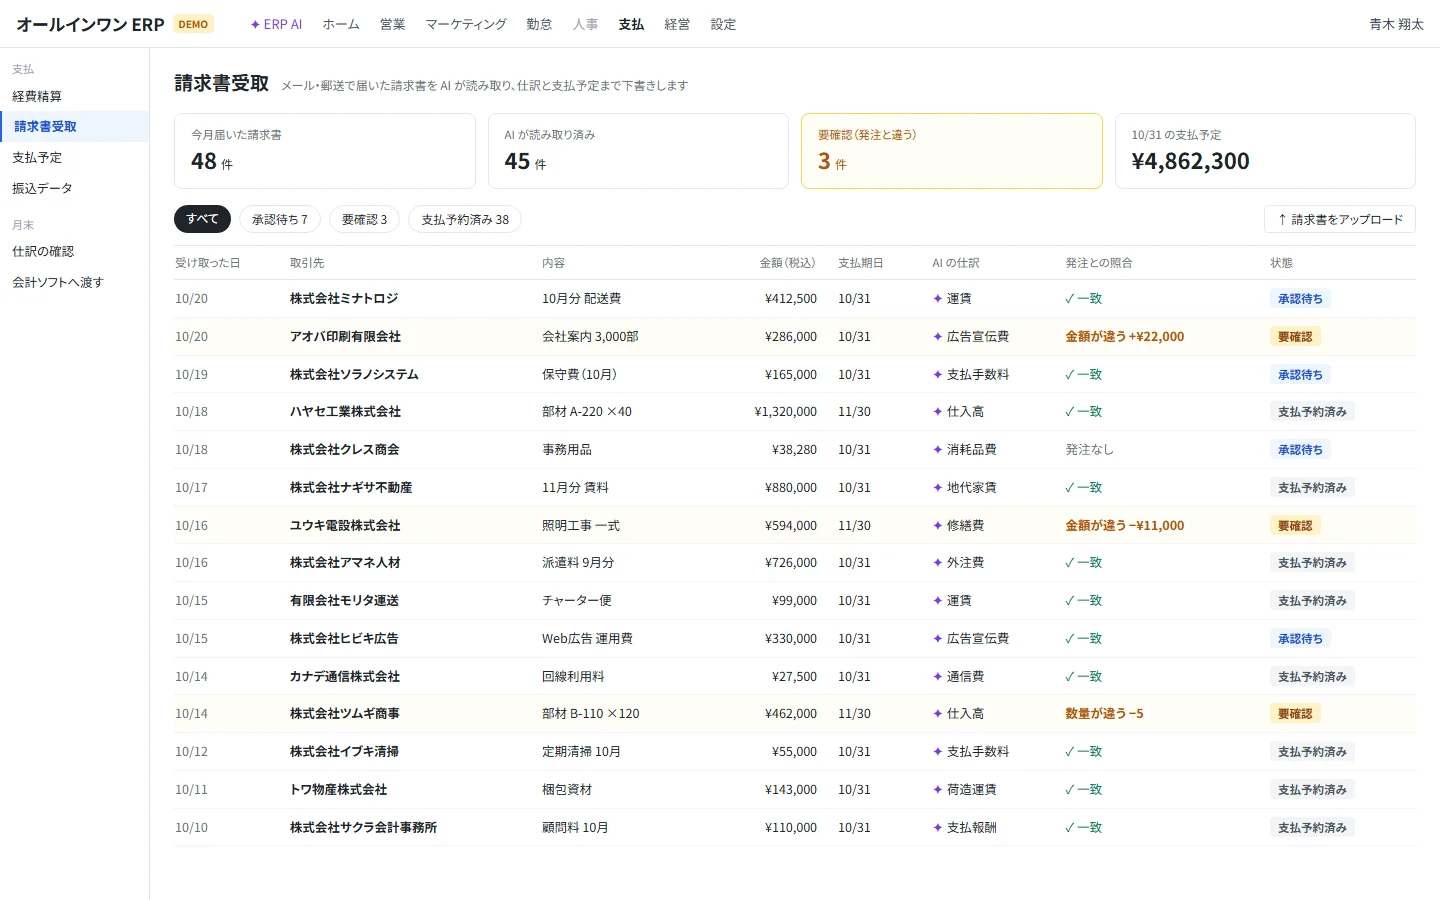Open the 経営 top menu
The width and height of the screenshot is (1440, 900).
click(677, 24)
